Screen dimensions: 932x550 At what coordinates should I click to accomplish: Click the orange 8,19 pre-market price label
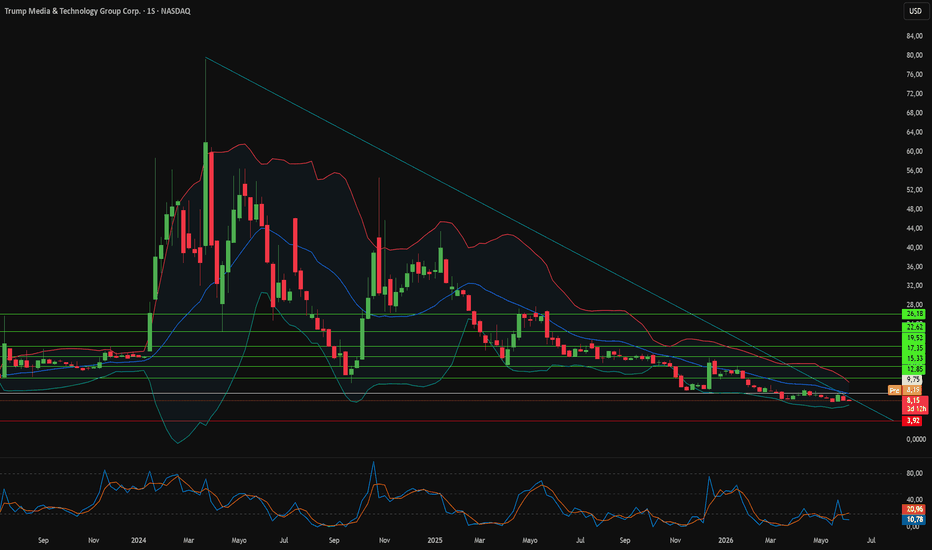coord(913,391)
